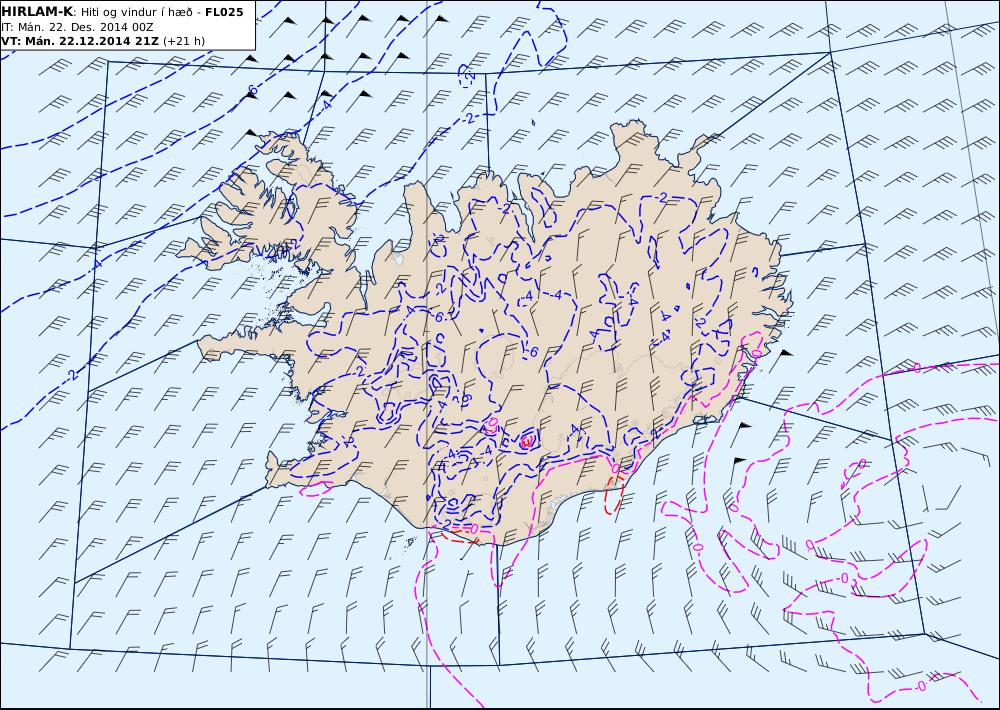
Task: Click the '(+21 h)' forecast offset text
Action: (x=185, y=41)
